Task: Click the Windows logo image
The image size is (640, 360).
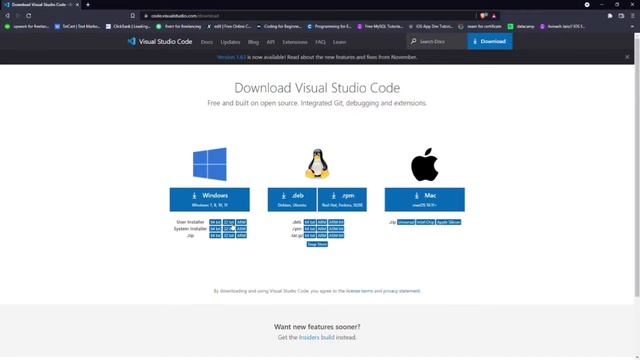Action: click(x=210, y=164)
